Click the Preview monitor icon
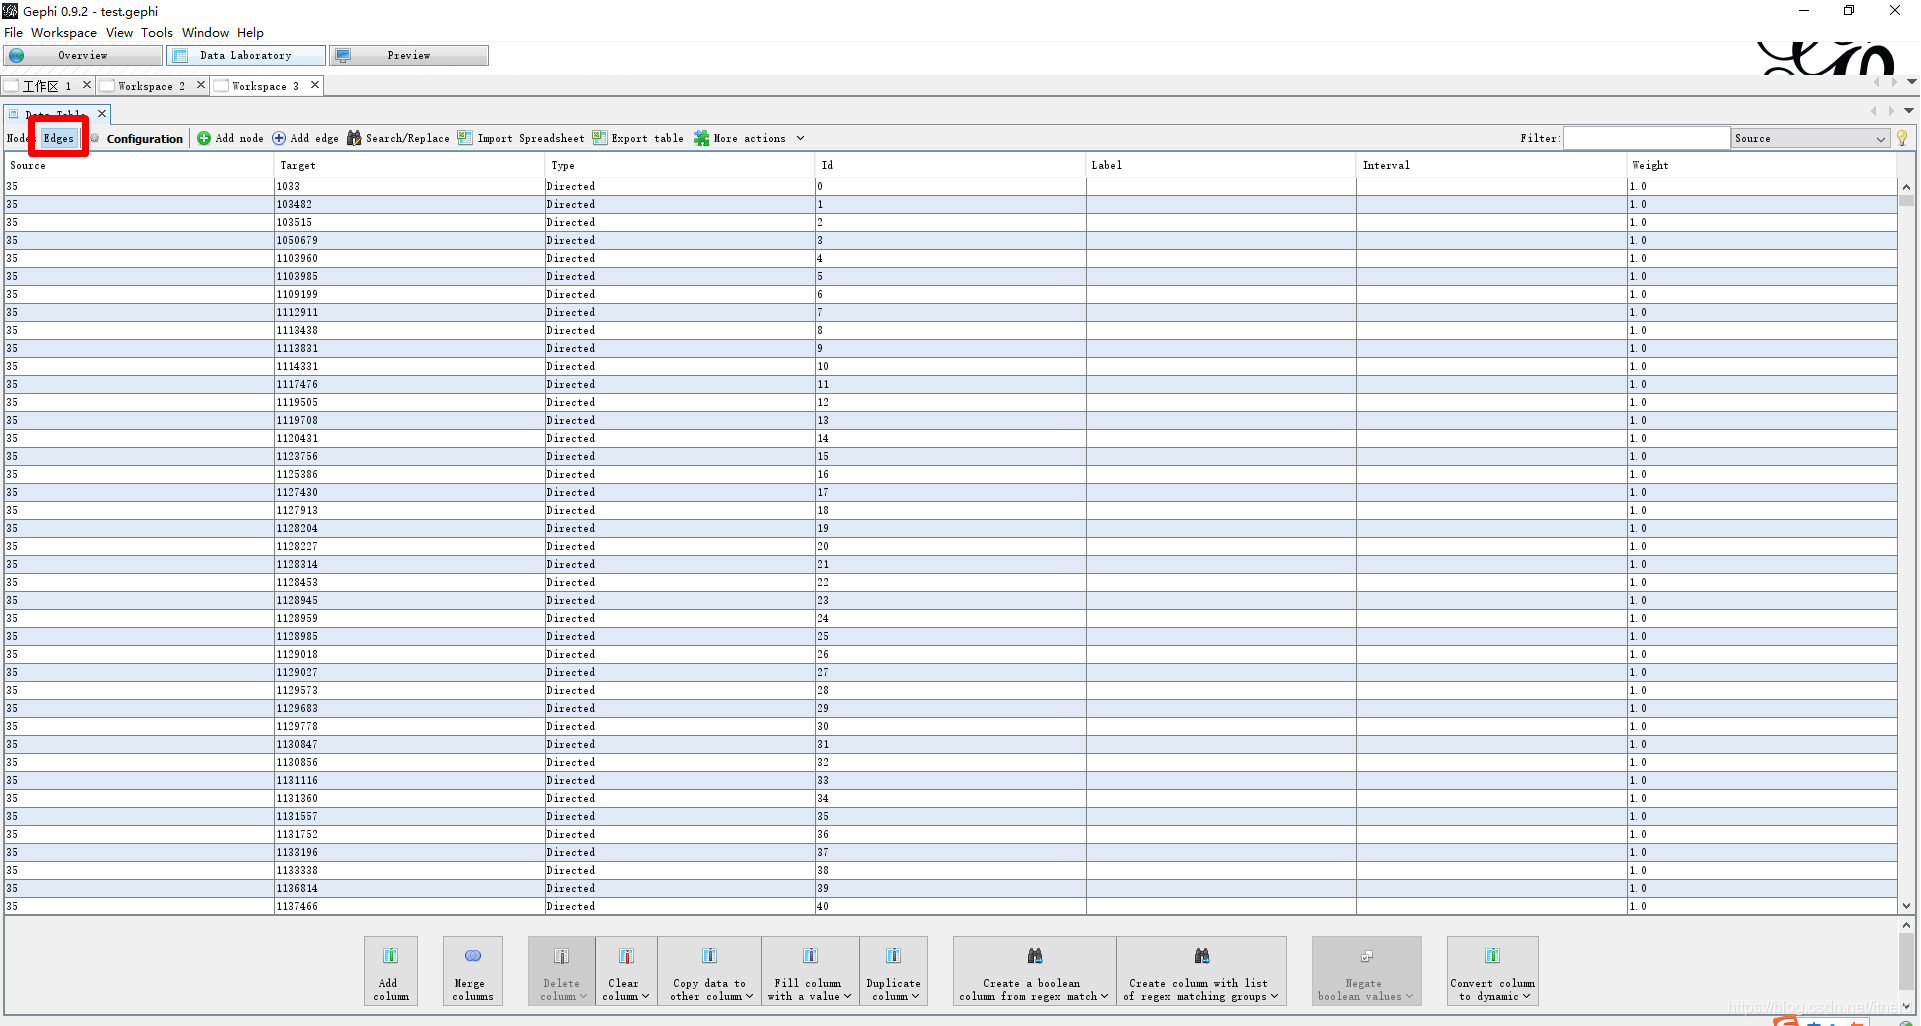This screenshot has height=1026, width=1921. click(x=343, y=56)
